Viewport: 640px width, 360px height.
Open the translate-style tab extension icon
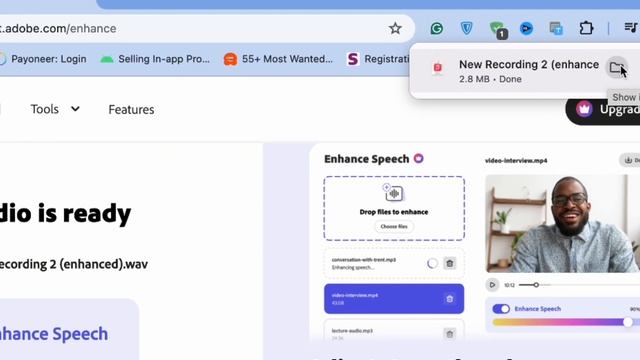556,29
